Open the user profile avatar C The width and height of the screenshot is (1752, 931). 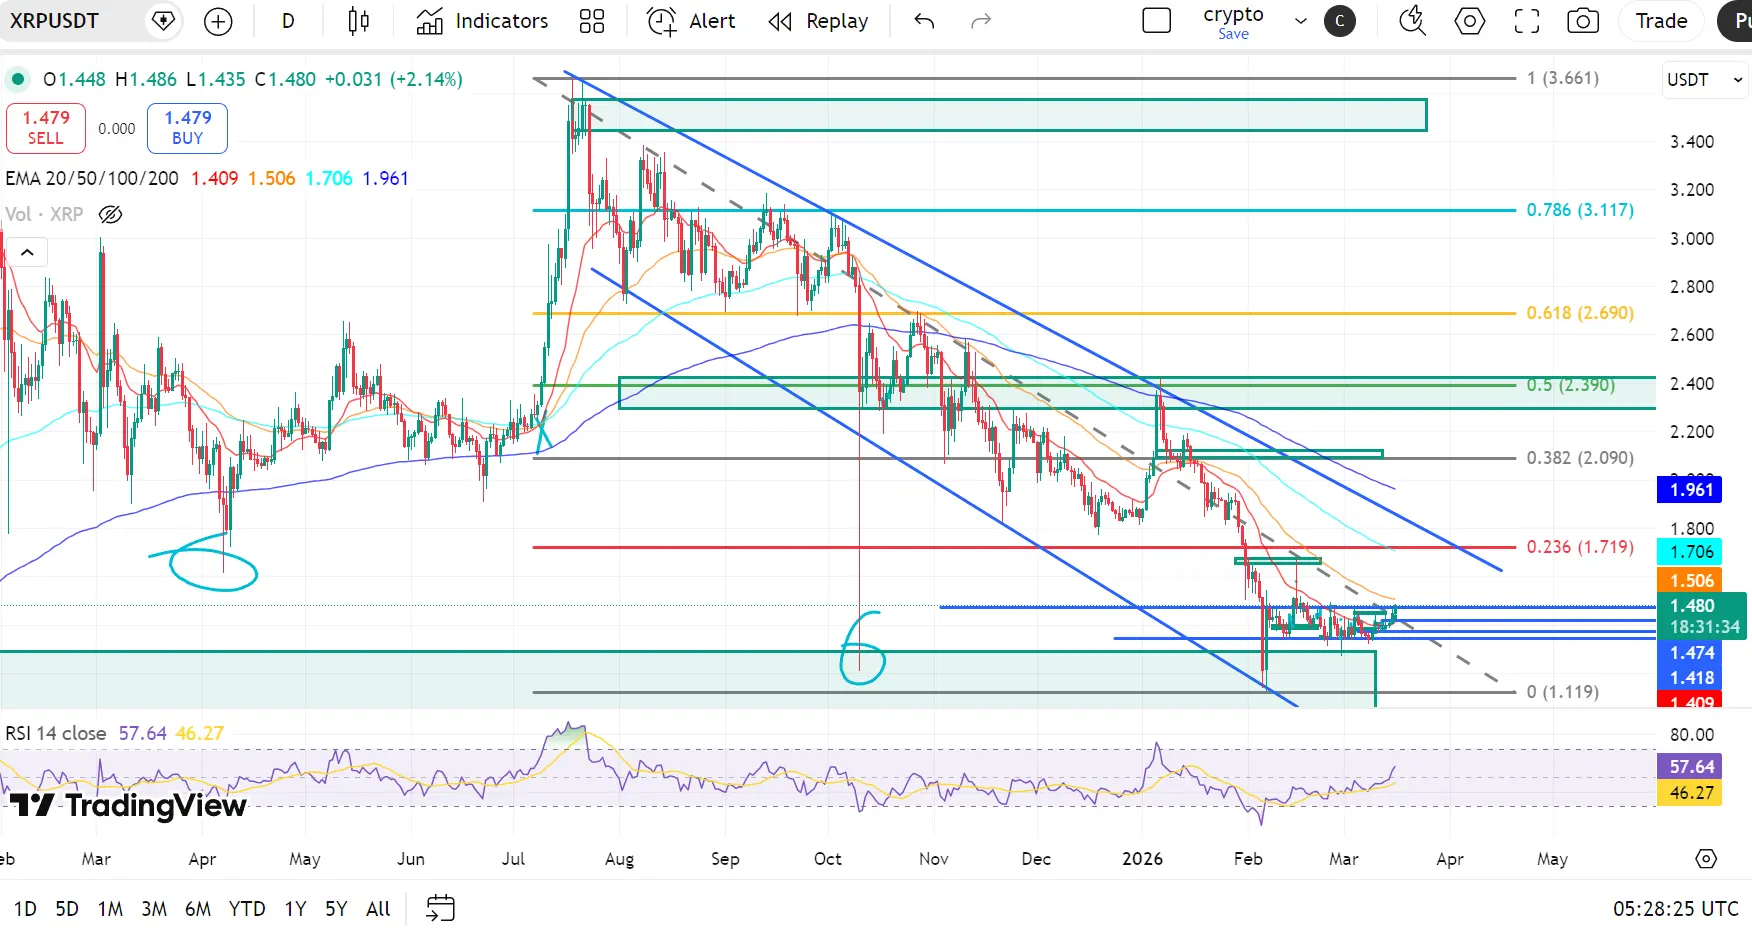[1340, 21]
